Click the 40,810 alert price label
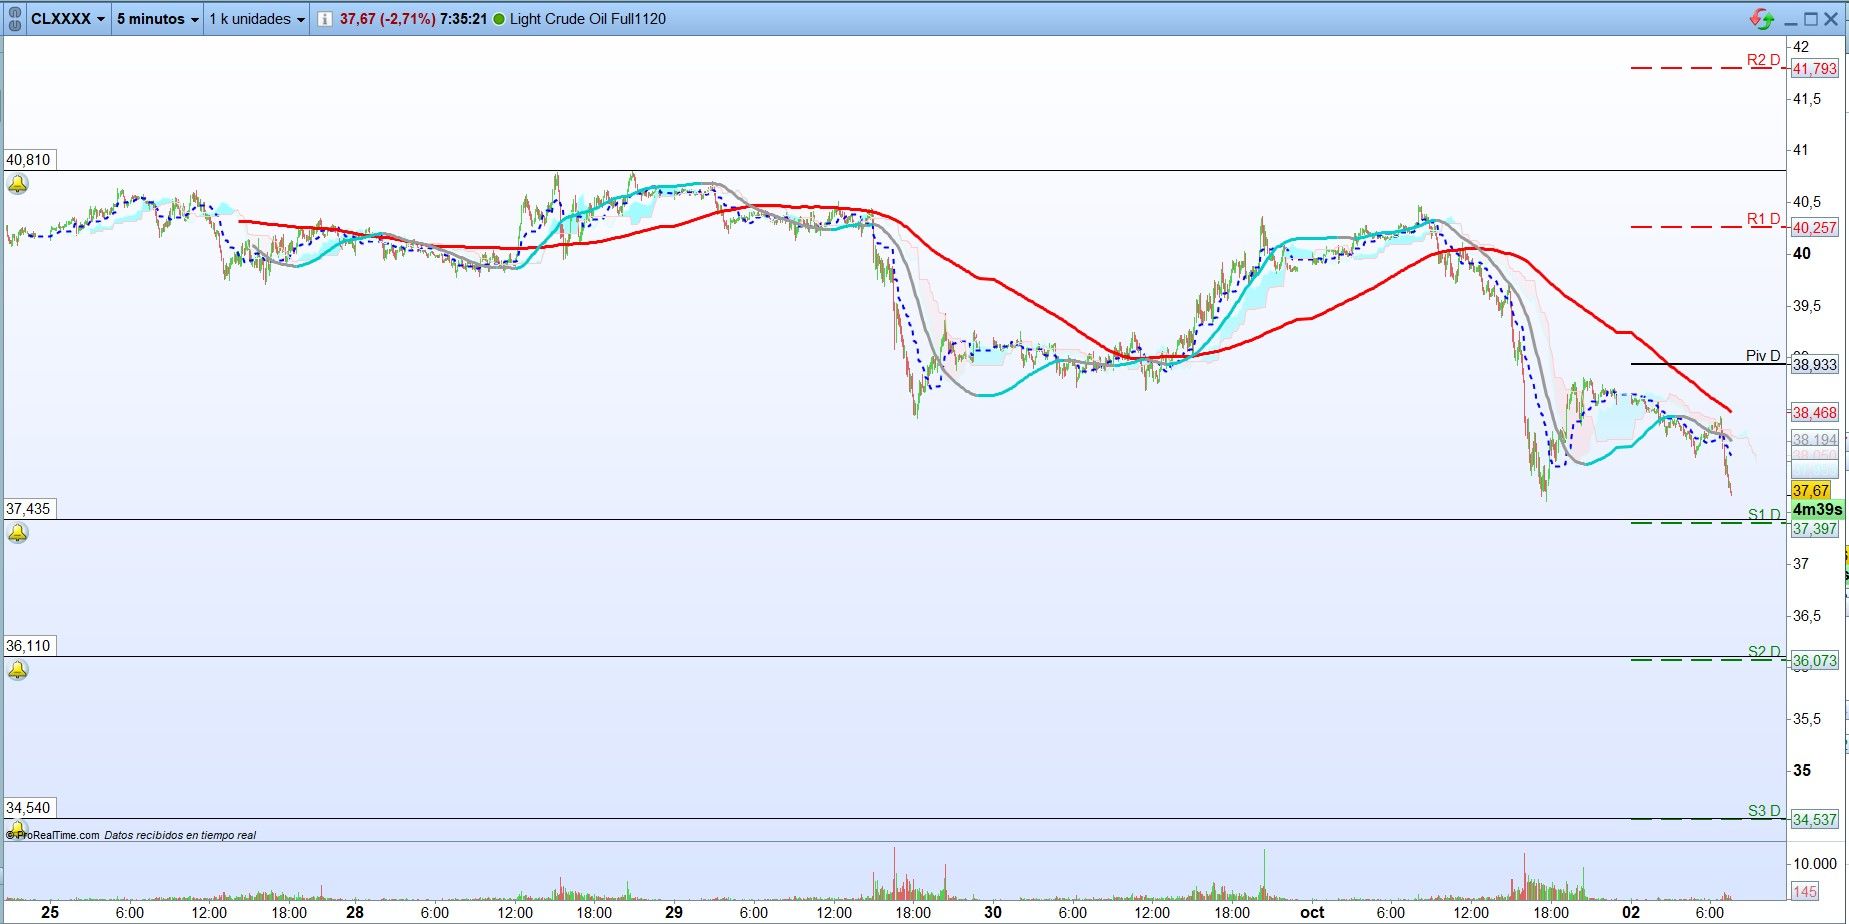1849x924 pixels. [x=28, y=160]
